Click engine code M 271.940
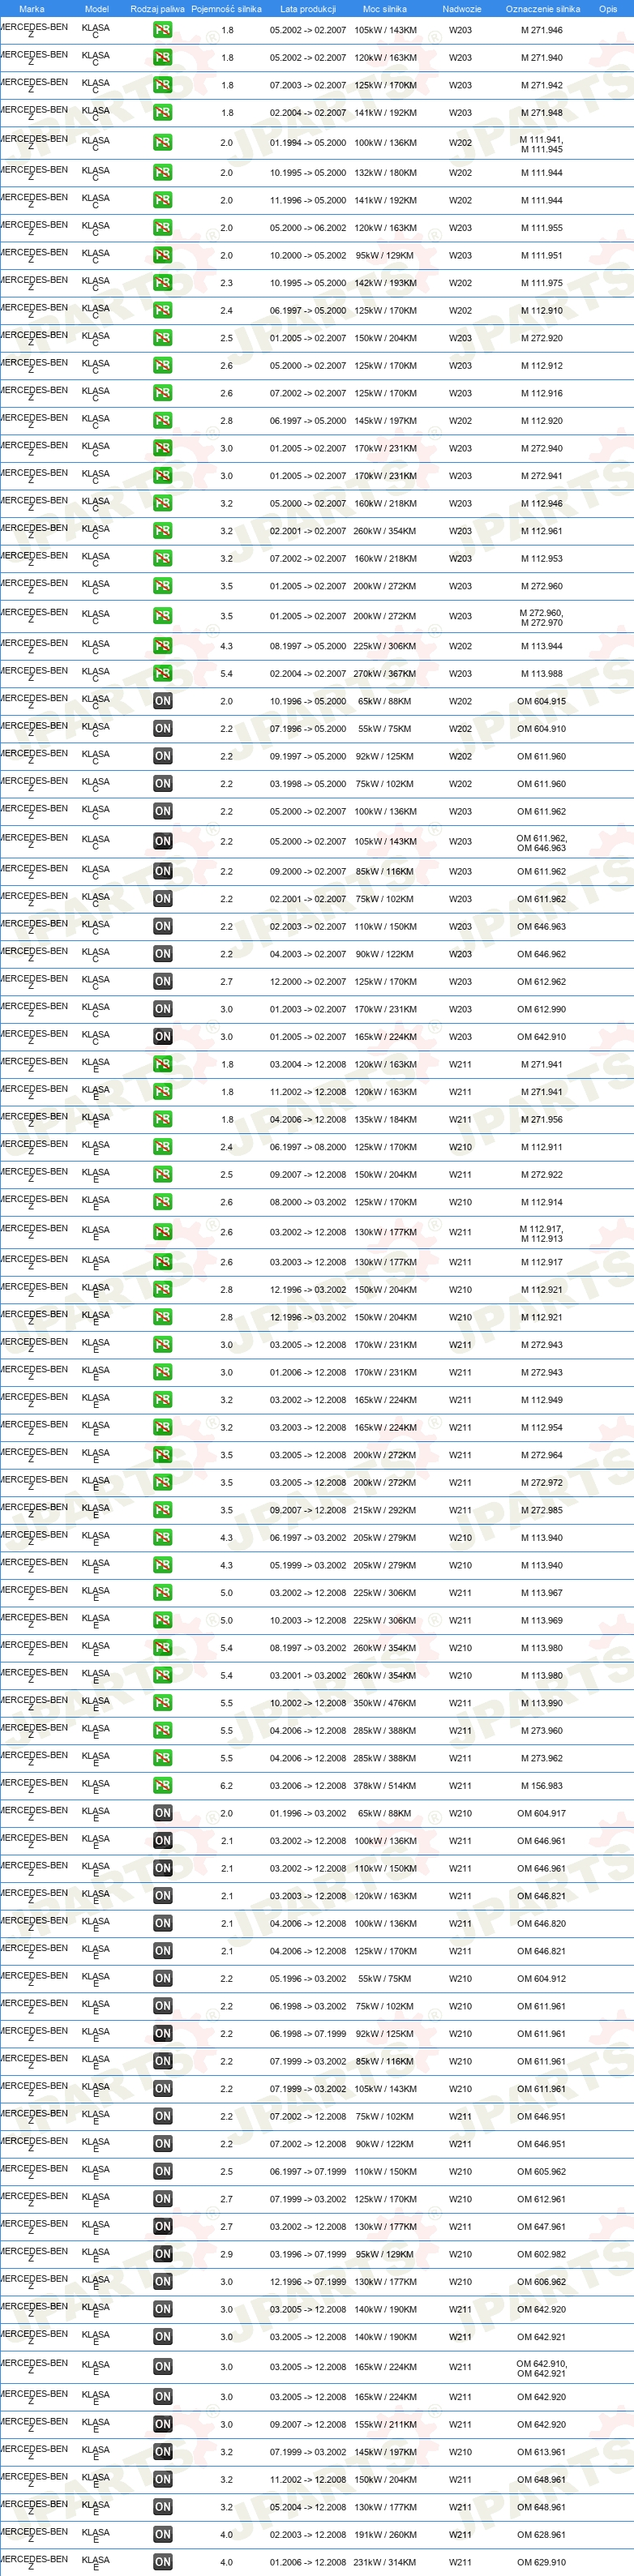Screen dimensions: 634x2576 (541, 58)
